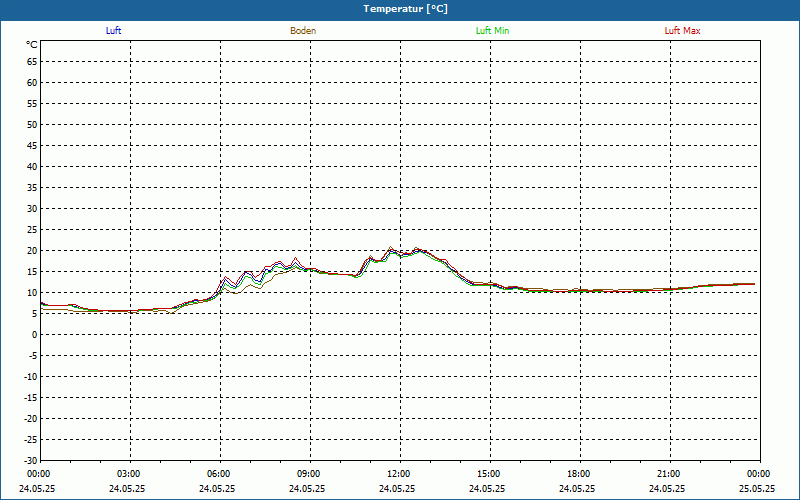Click y-axis value '-25'
The width and height of the screenshot is (800, 500).
tap(31, 440)
